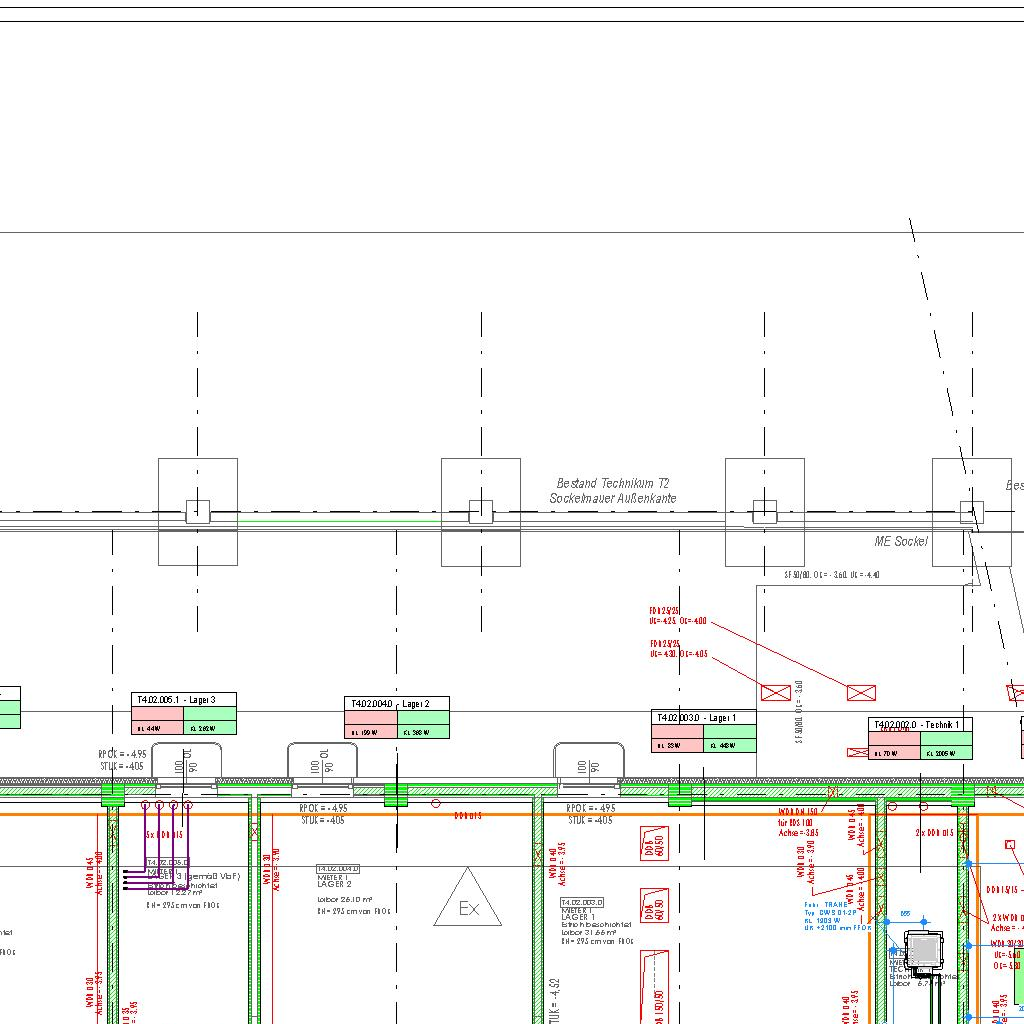Select the green column below Lager 2 tag

coord(396,795)
